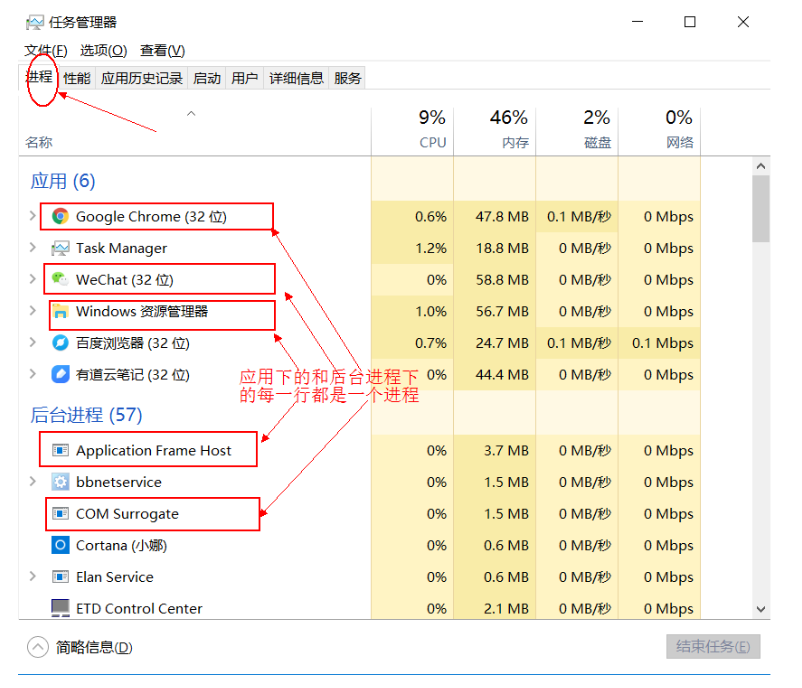This screenshot has height=688, width=802.
Task: Switch to the 应用历史记录 tab
Action: (x=142, y=78)
